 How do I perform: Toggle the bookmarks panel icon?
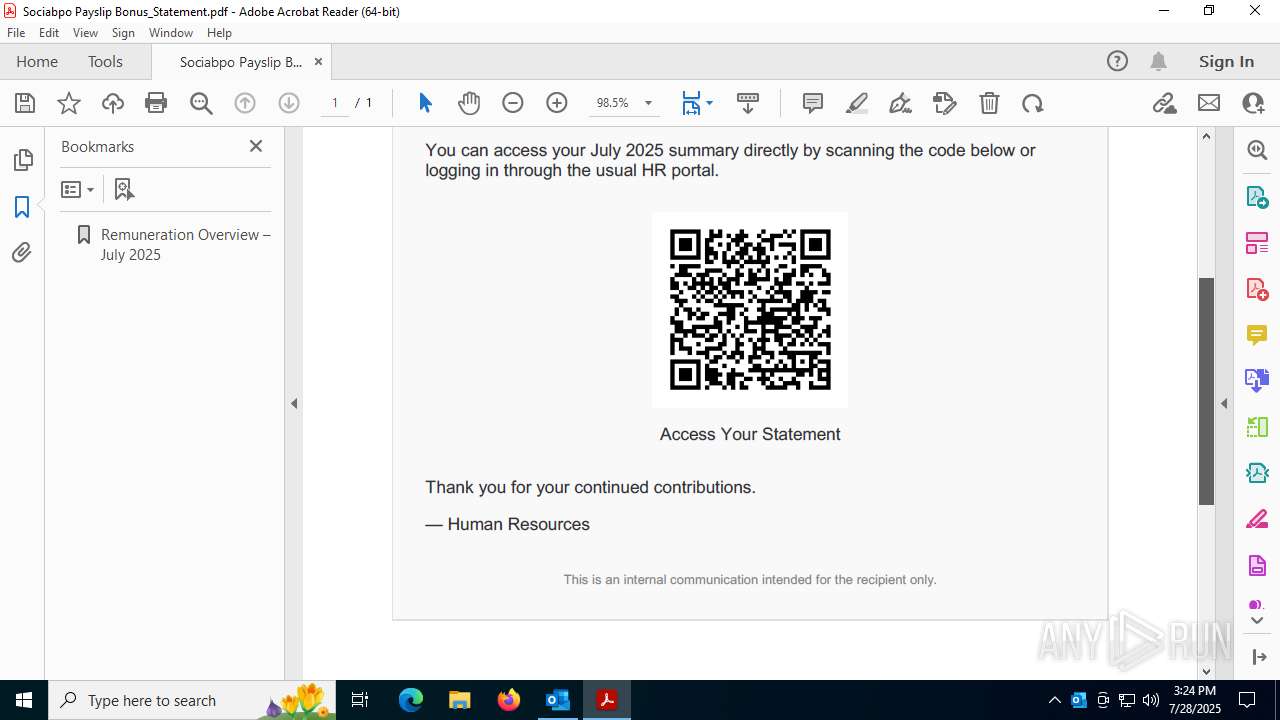(x=22, y=207)
